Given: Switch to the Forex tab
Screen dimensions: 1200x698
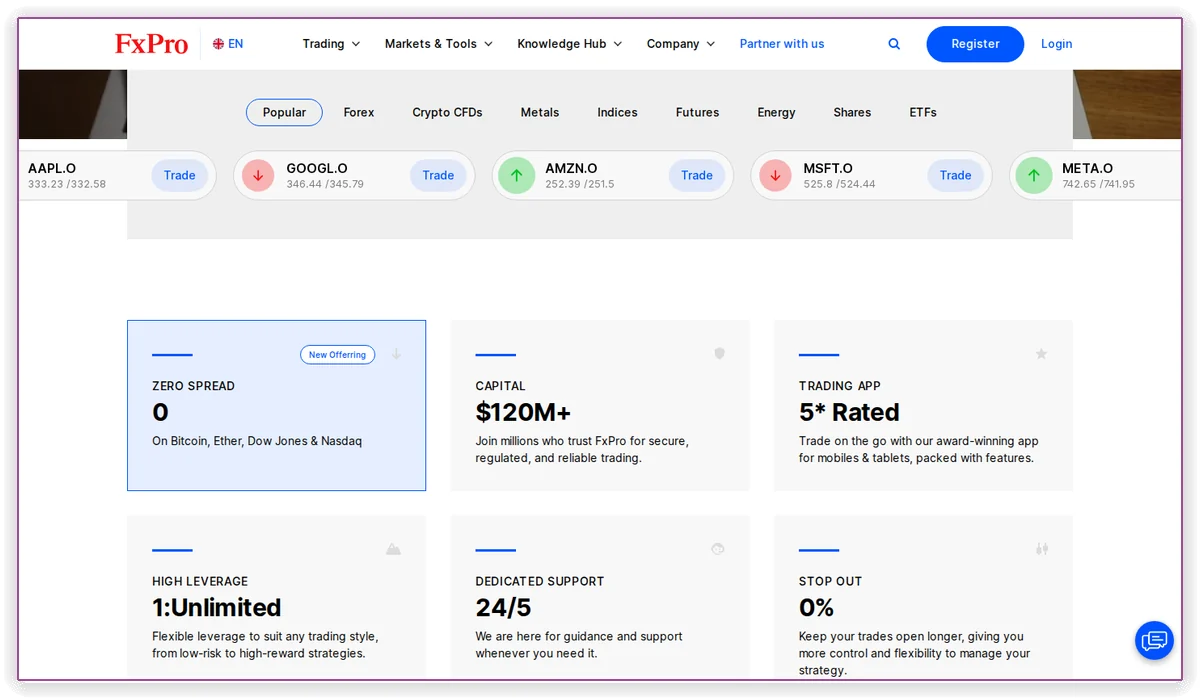Looking at the screenshot, I should click(359, 113).
